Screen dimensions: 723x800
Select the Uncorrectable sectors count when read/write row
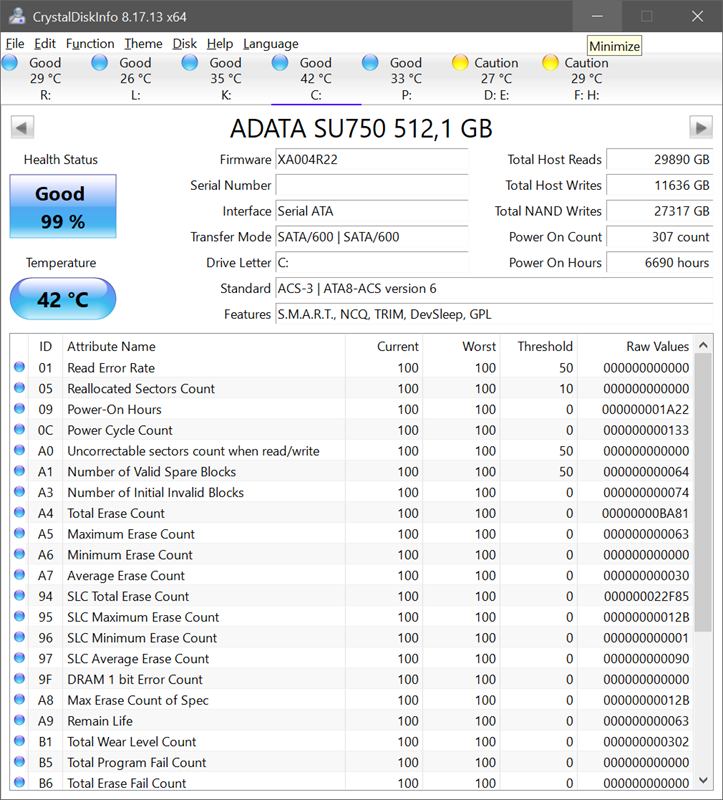point(352,451)
